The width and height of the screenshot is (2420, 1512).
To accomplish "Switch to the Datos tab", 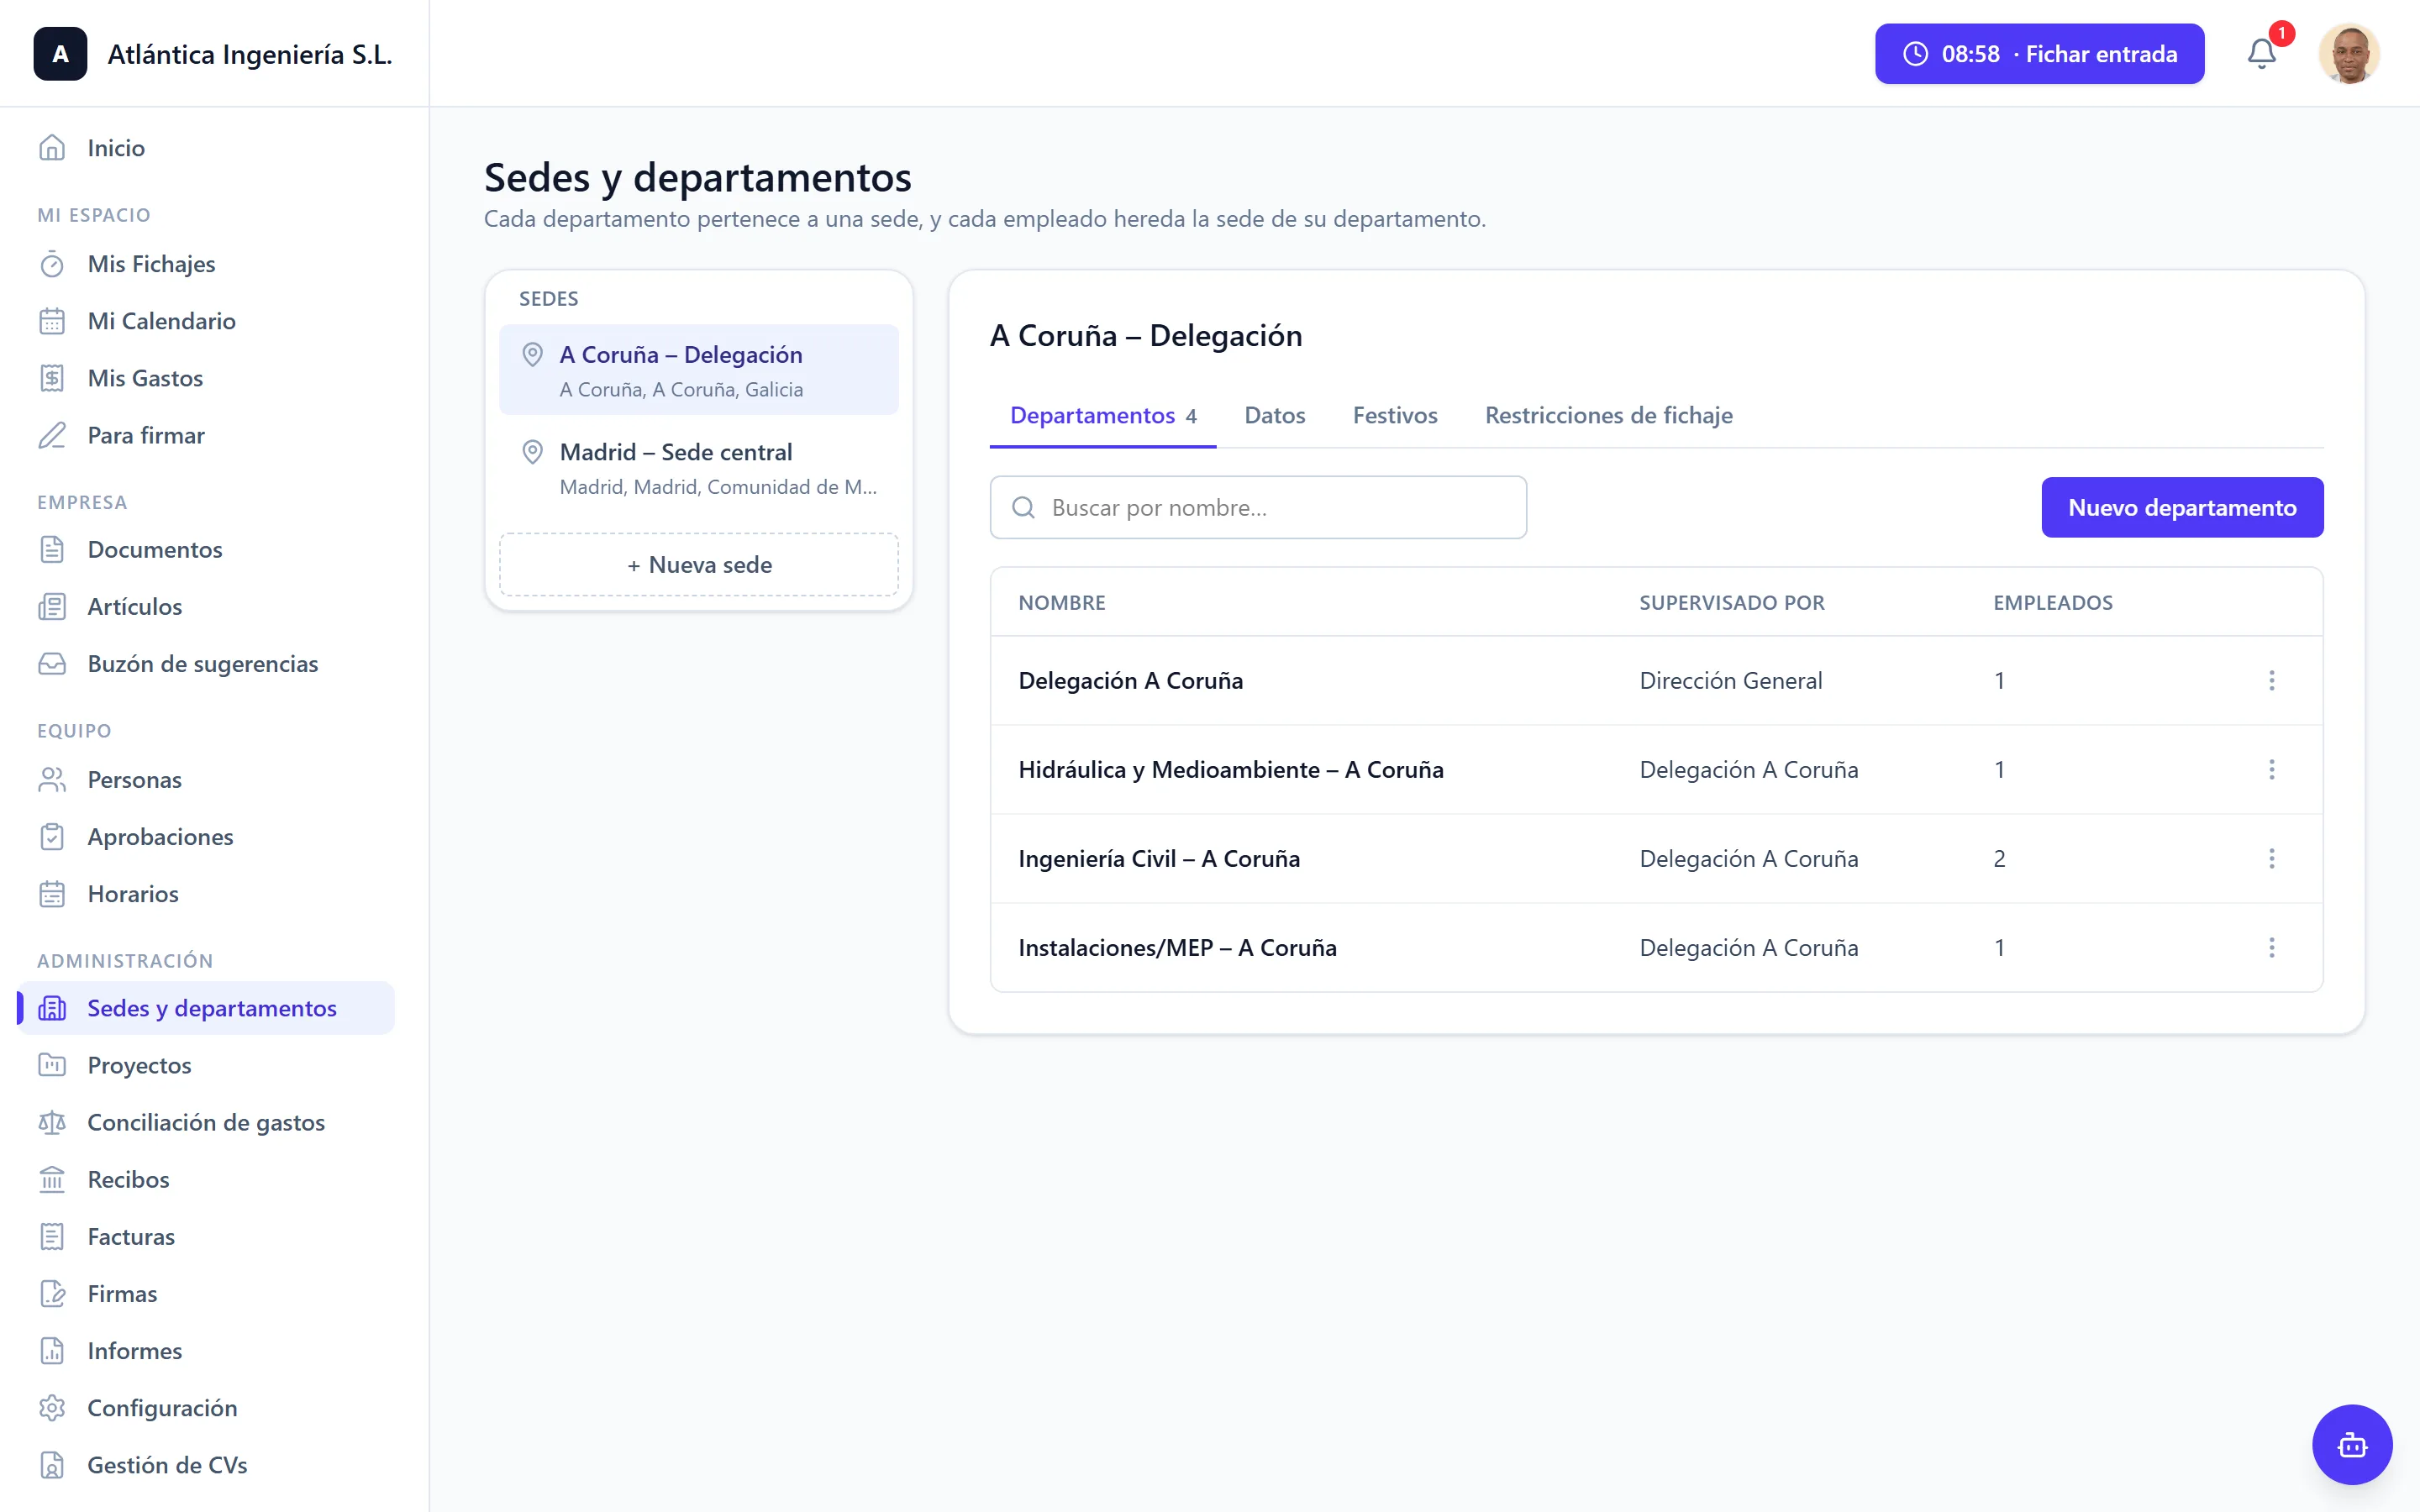I will pos(1275,415).
